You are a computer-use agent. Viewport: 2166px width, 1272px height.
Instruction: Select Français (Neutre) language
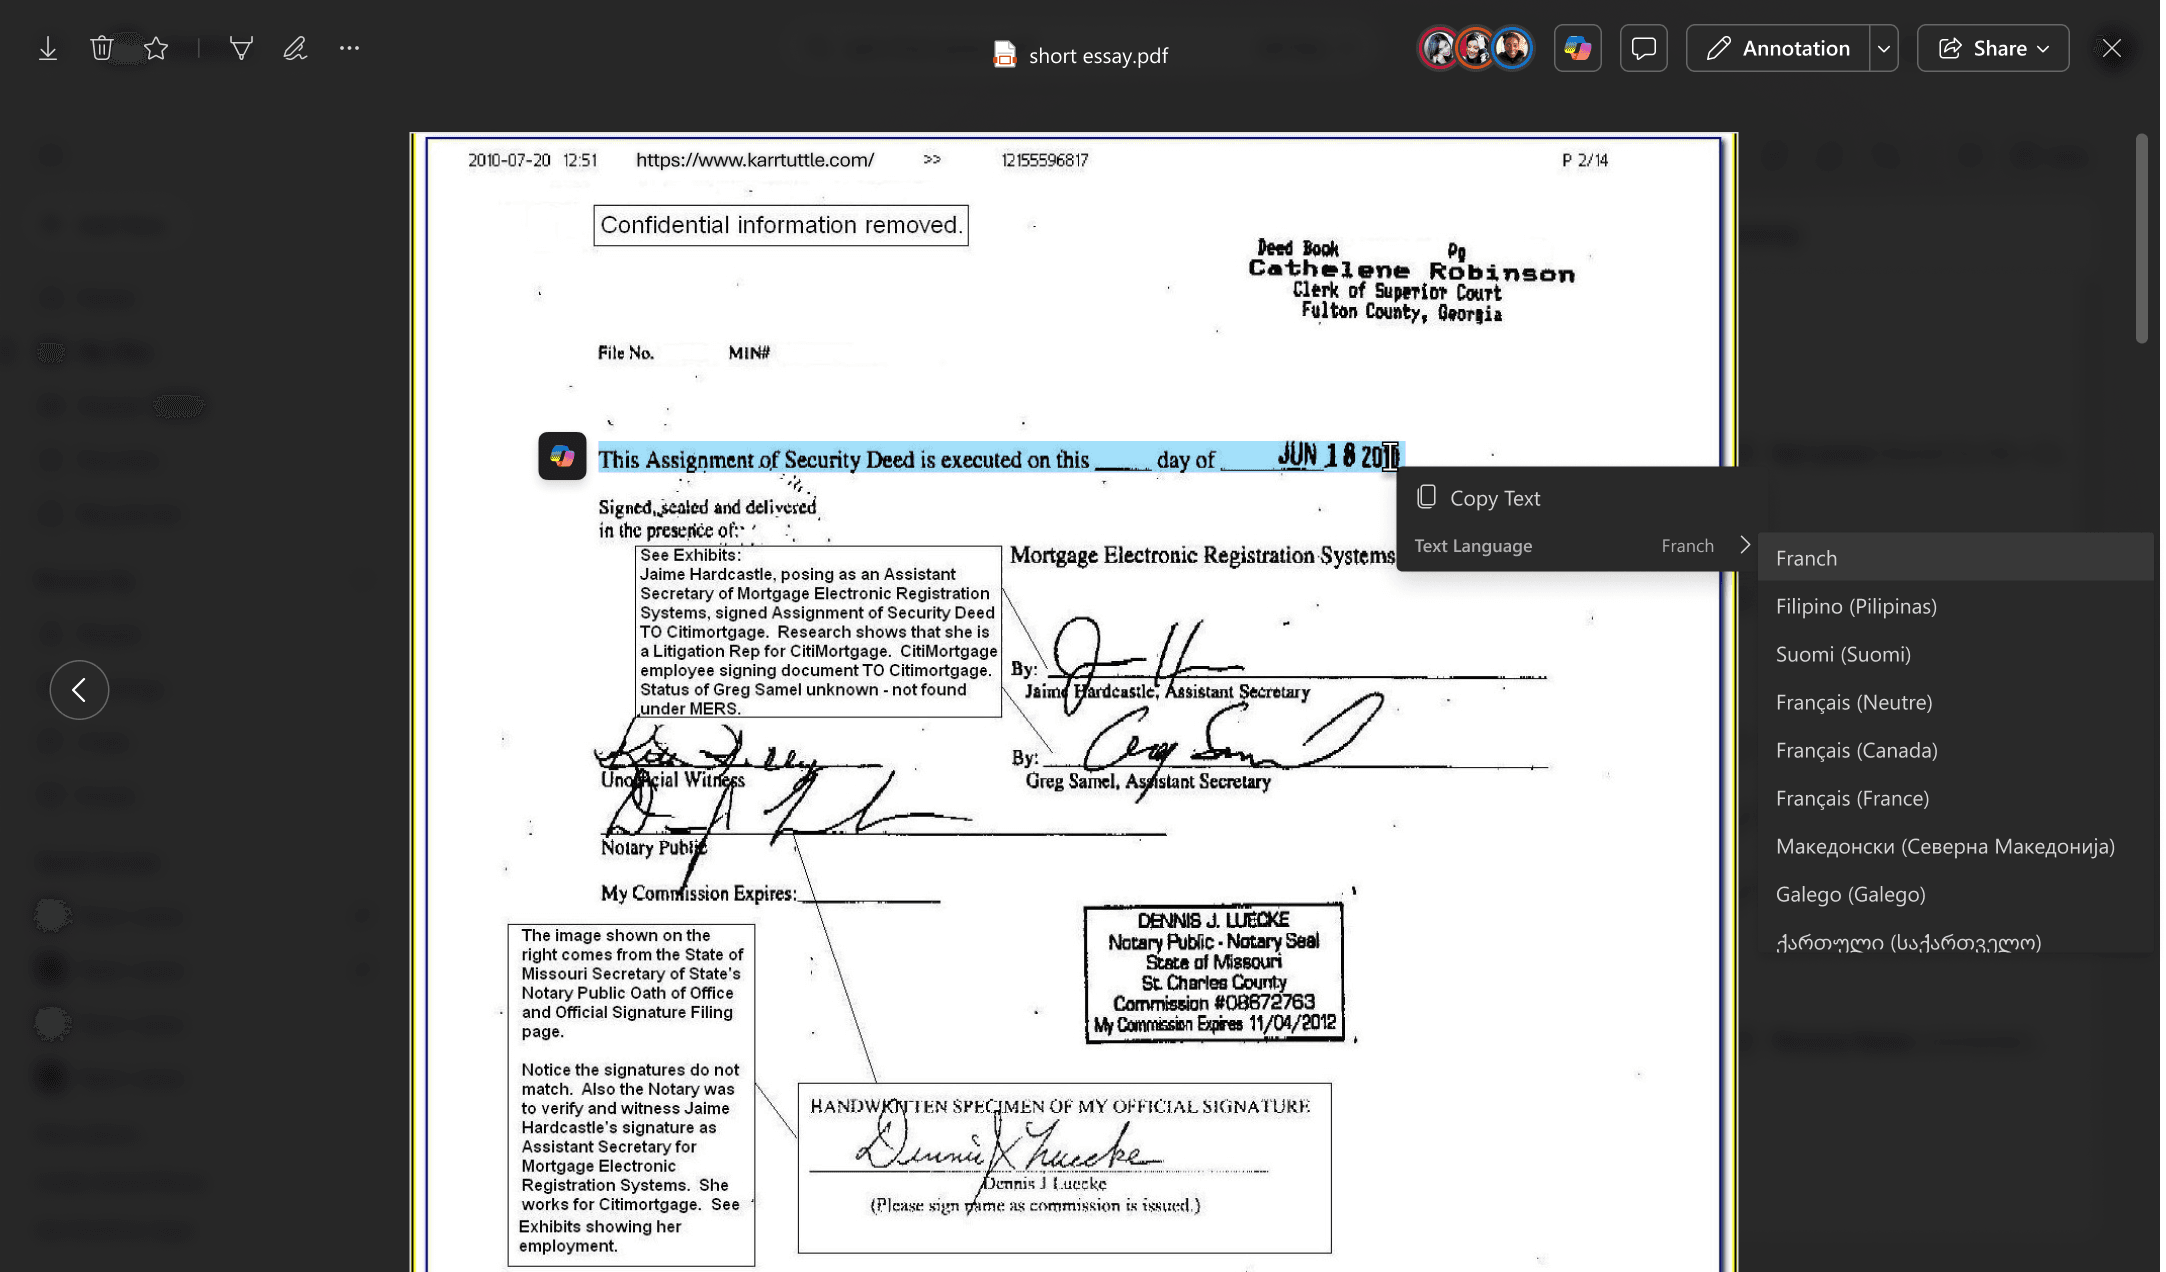(x=1956, y=702)
